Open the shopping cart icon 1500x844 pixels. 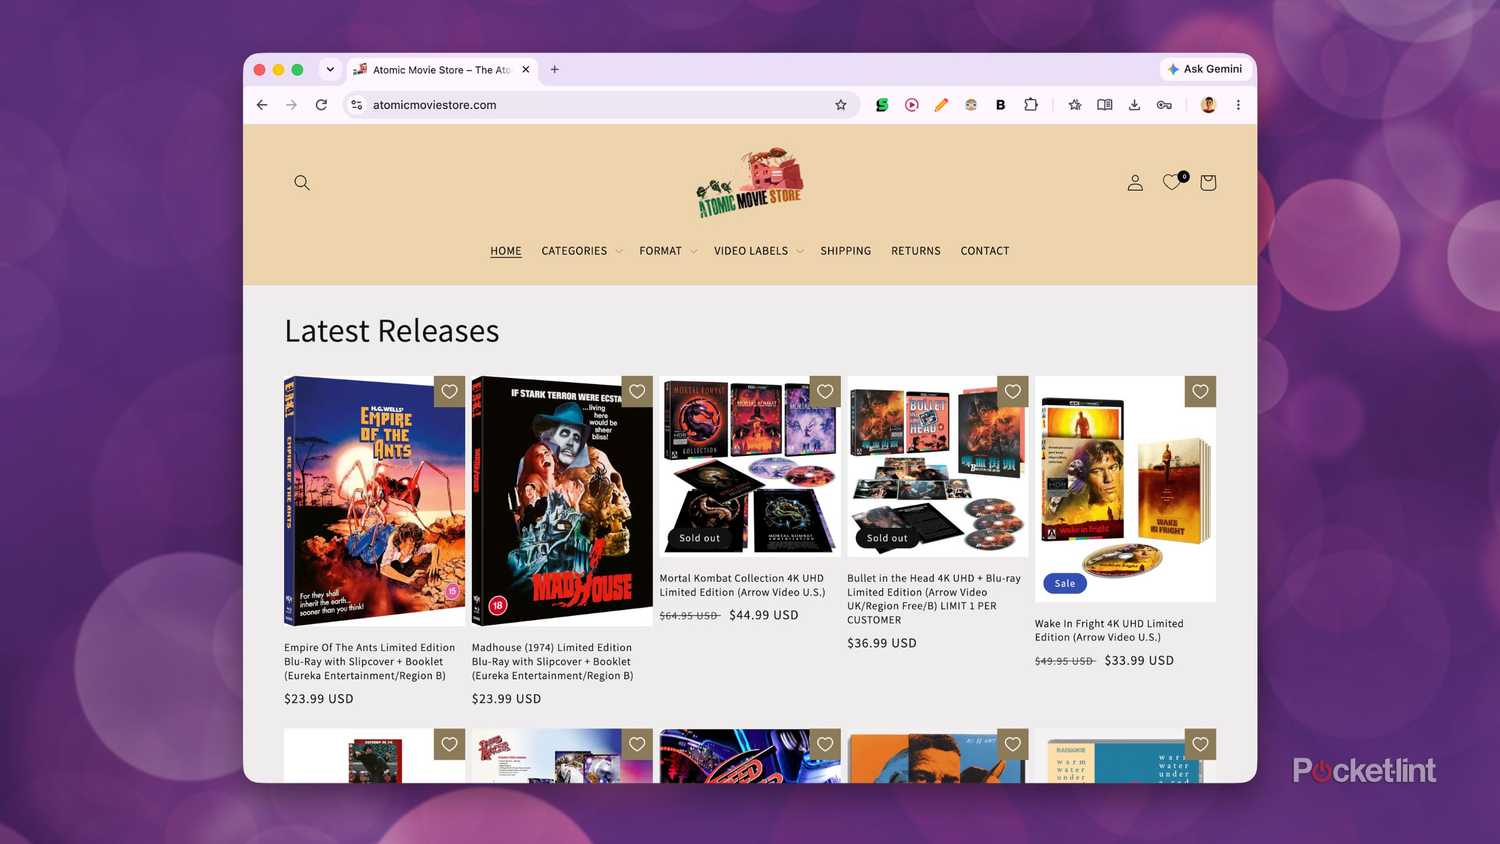pyautogui.click(x=1208, y=183)
